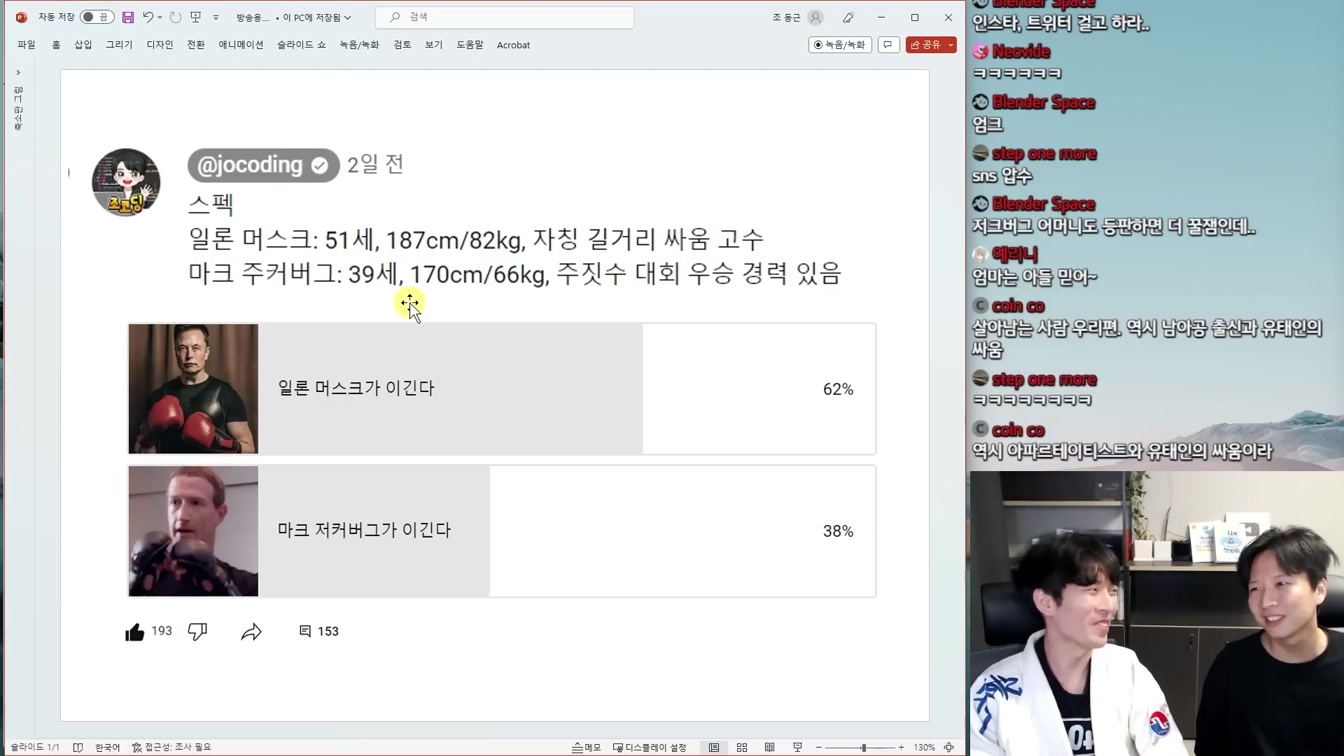Click the '일론 머스크: 51세' spec line

(x=476, y=239)
